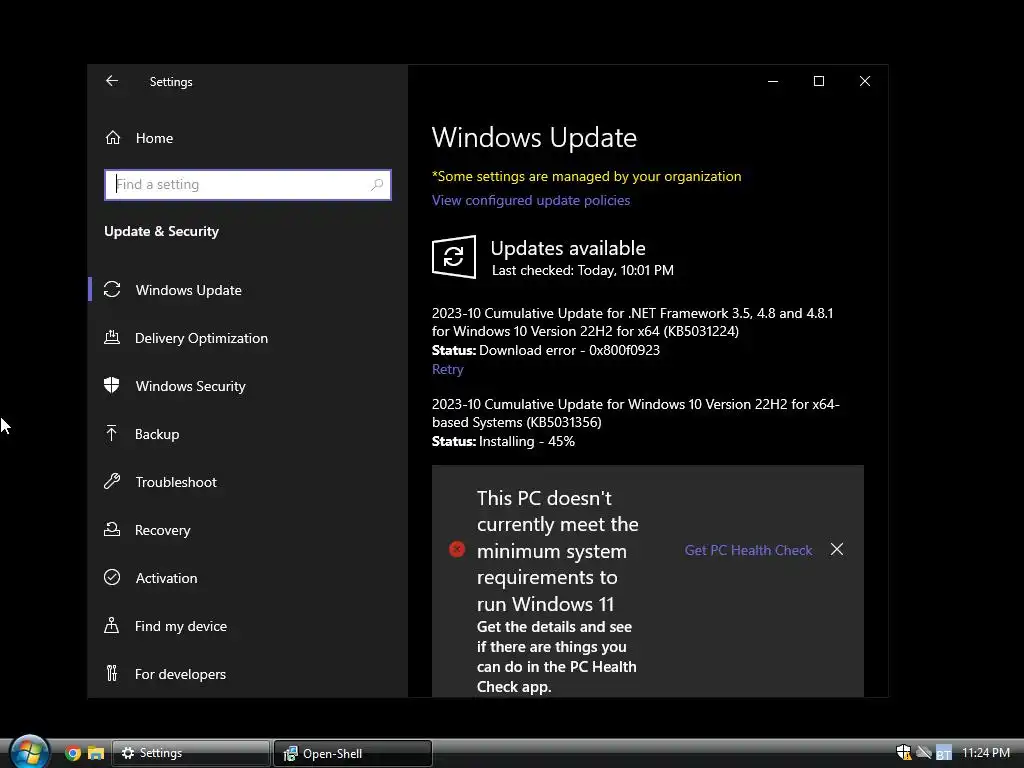Click the red error icon in Windows 11 banner
Viewport: 1024px width, 768px height.
tap(457, 549)
